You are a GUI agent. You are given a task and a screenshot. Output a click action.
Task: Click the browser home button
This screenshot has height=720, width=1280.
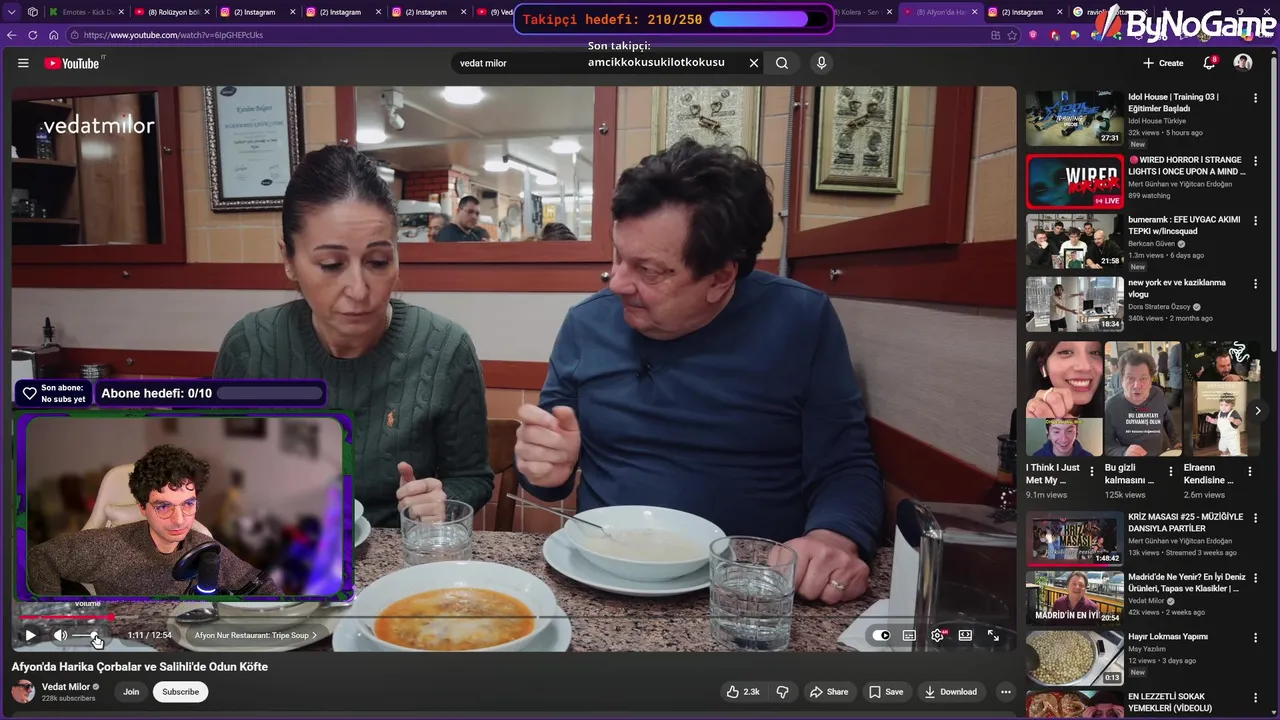tap(53, 35)
